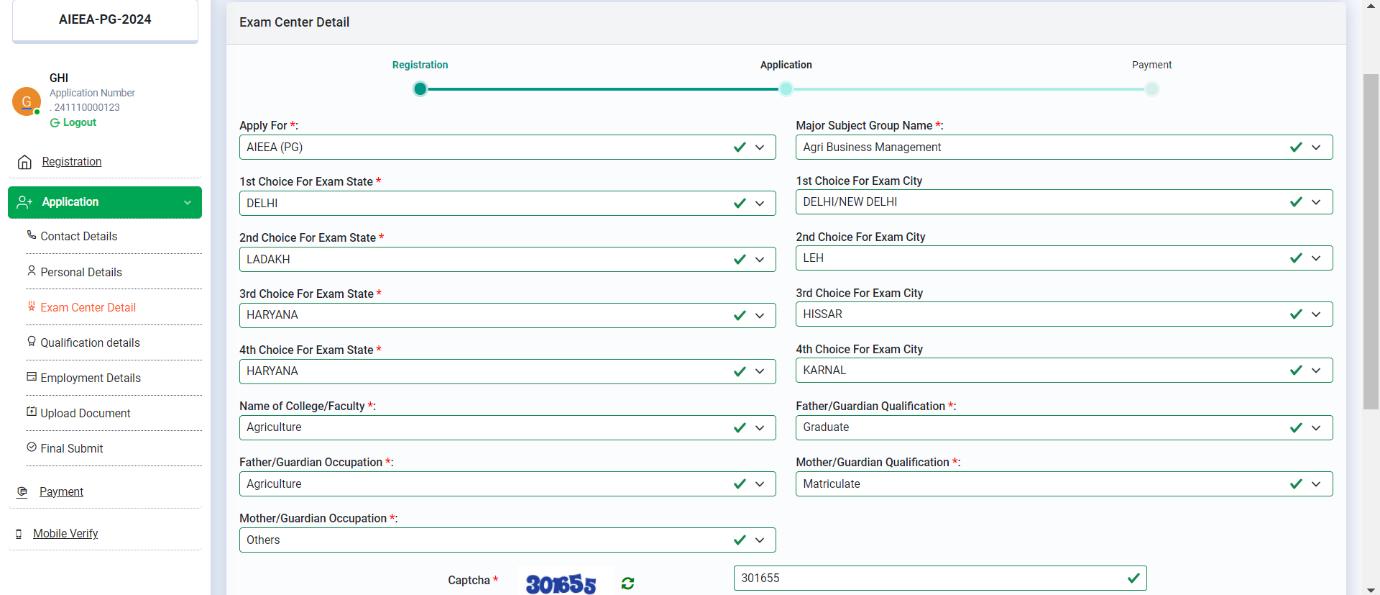This screenshot has width=1380, height=595.
Task: Go to Registration link in sidebar
Action: (x=71, y=162)
